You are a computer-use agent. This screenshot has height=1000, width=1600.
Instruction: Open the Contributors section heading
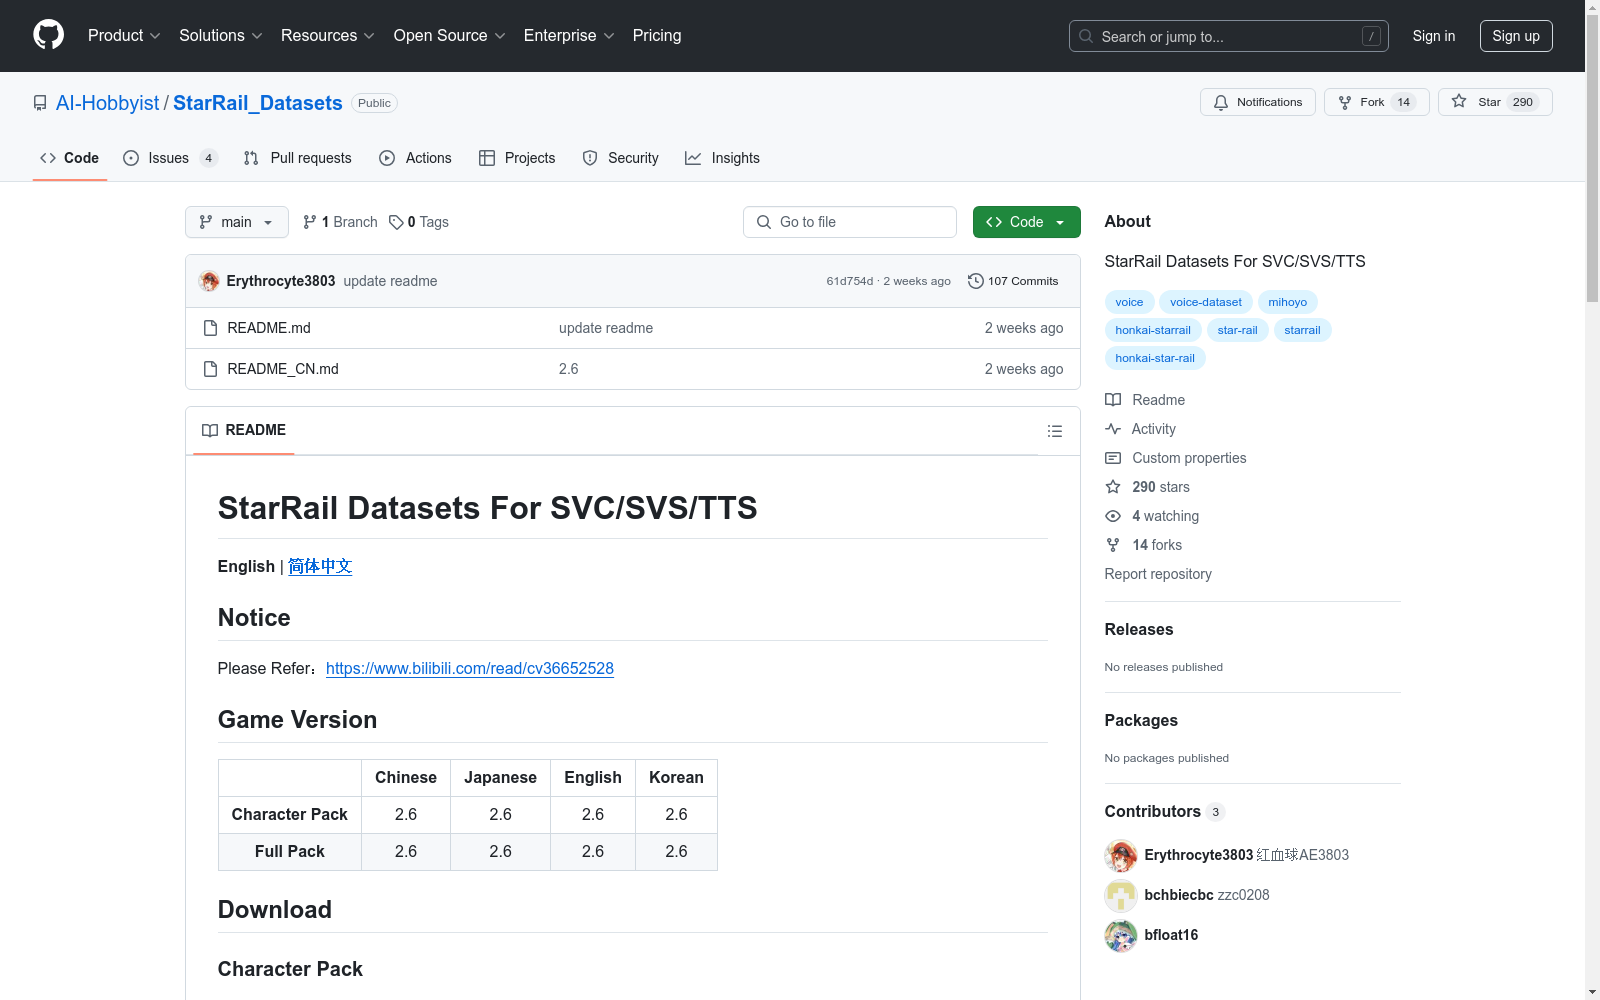click(1165, 811)
